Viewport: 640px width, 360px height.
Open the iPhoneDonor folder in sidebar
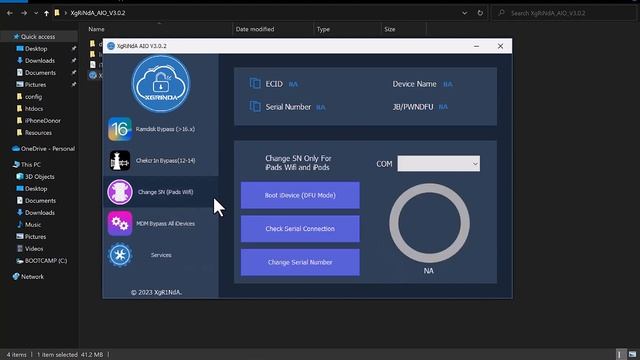coord(42,121)
